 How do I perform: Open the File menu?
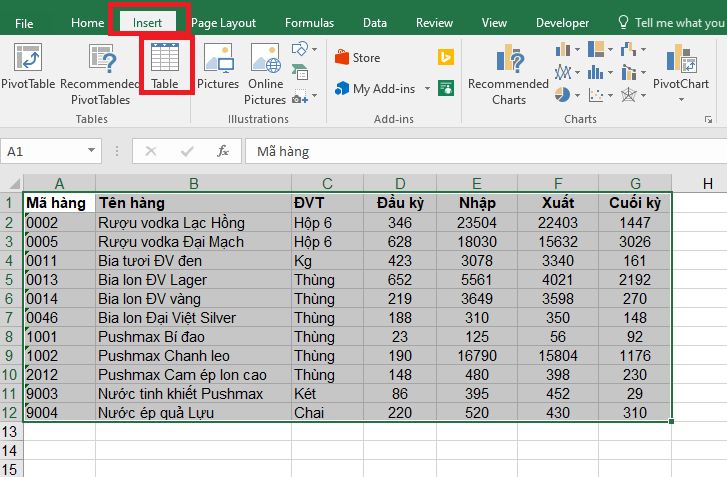click(x=24, y=22)
